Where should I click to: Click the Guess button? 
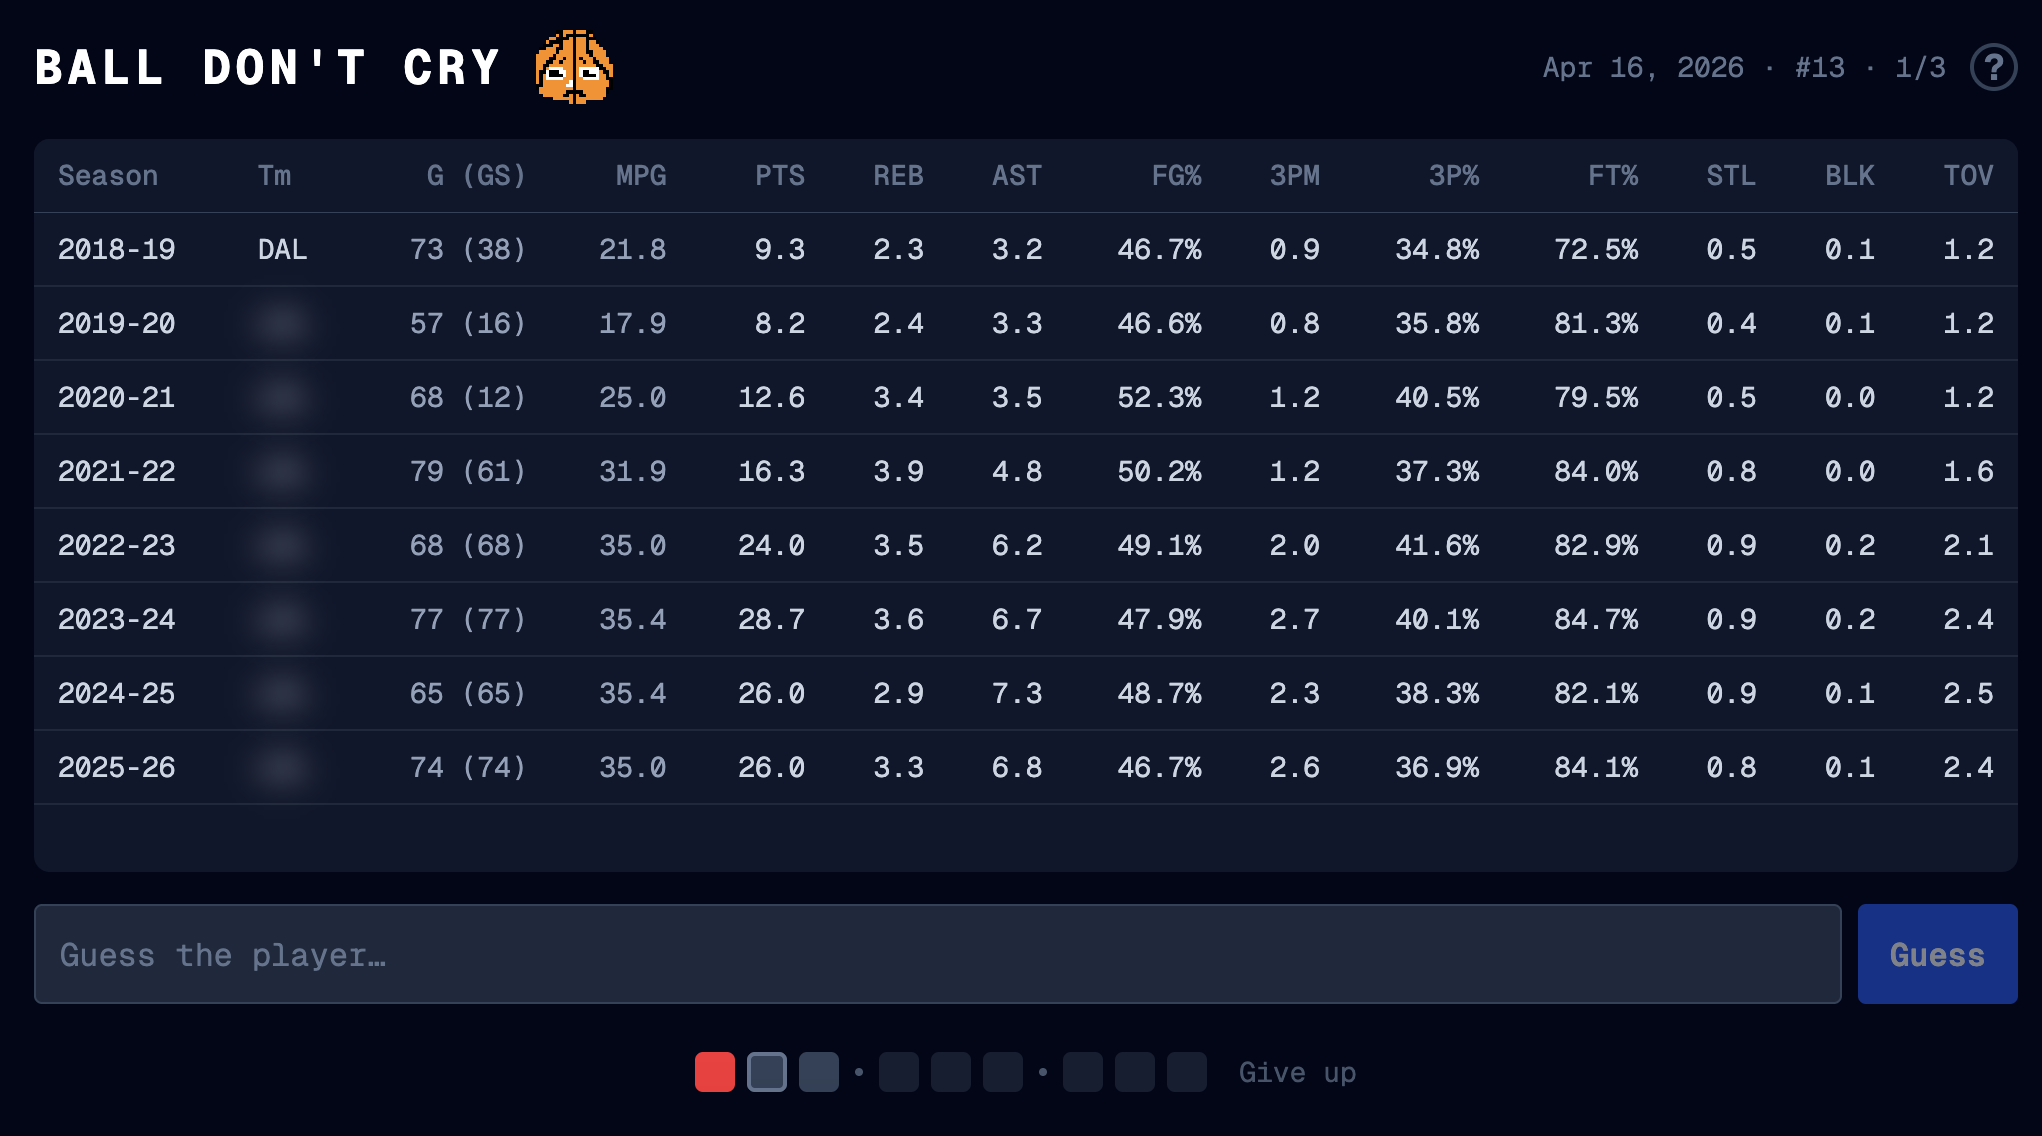[x=1937, y=954]
